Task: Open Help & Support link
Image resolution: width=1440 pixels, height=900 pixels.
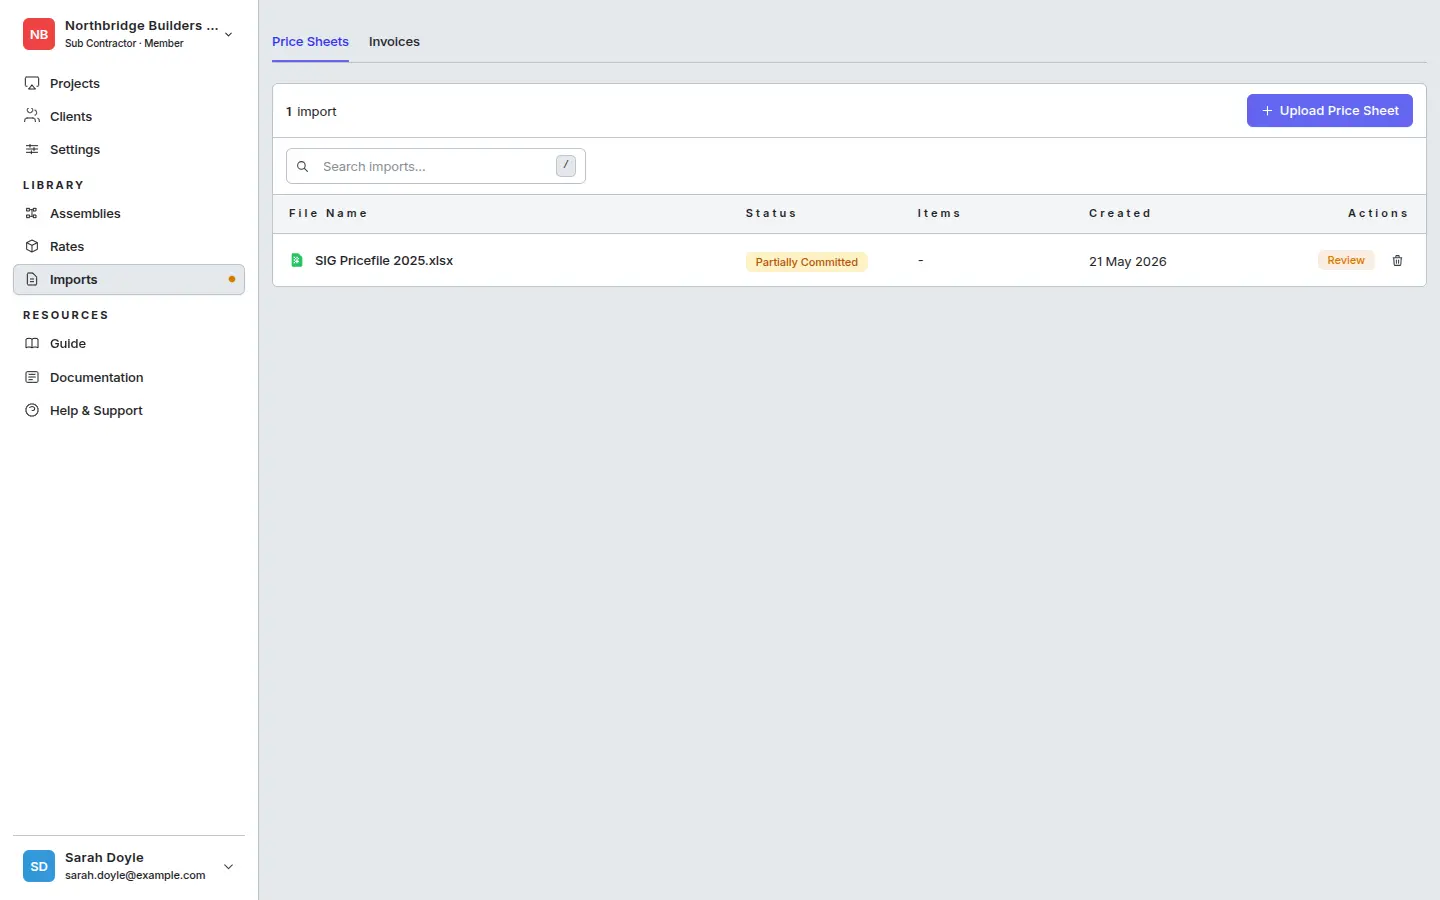Action: [x=129, y=410]
